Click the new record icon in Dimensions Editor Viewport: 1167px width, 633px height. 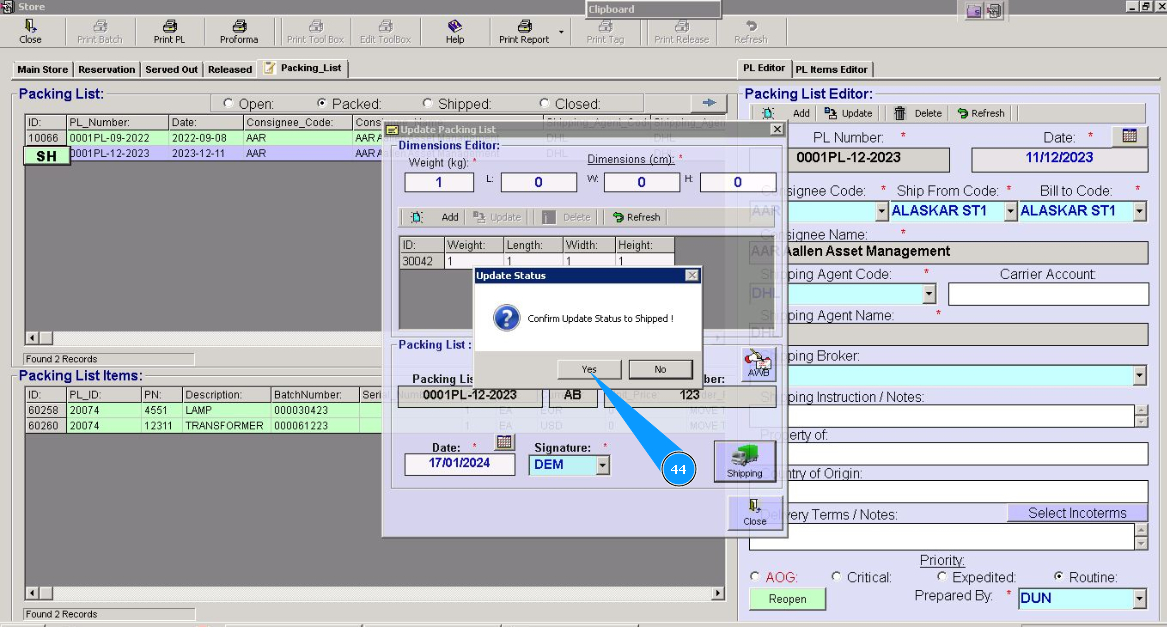(x=417, y=217)
